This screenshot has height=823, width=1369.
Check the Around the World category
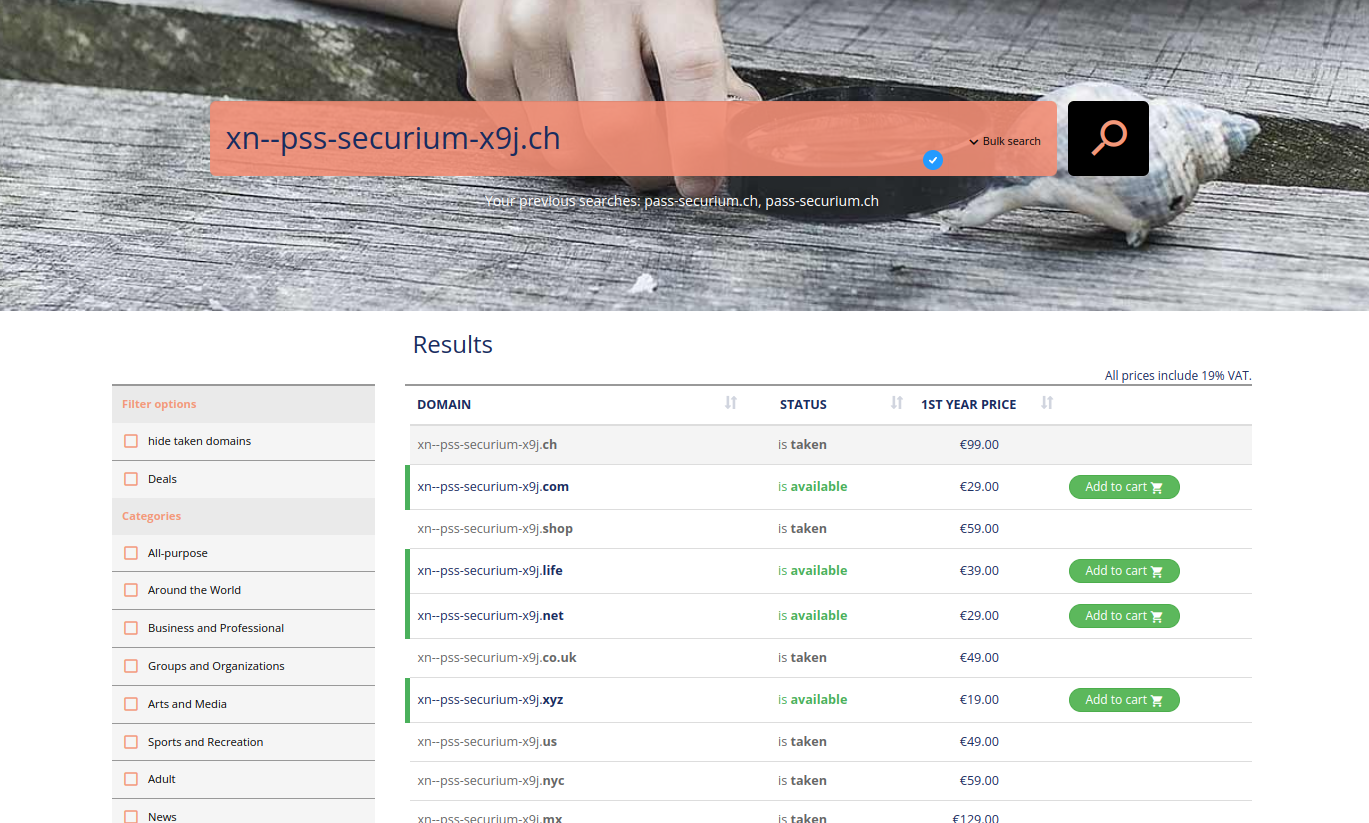131,590
